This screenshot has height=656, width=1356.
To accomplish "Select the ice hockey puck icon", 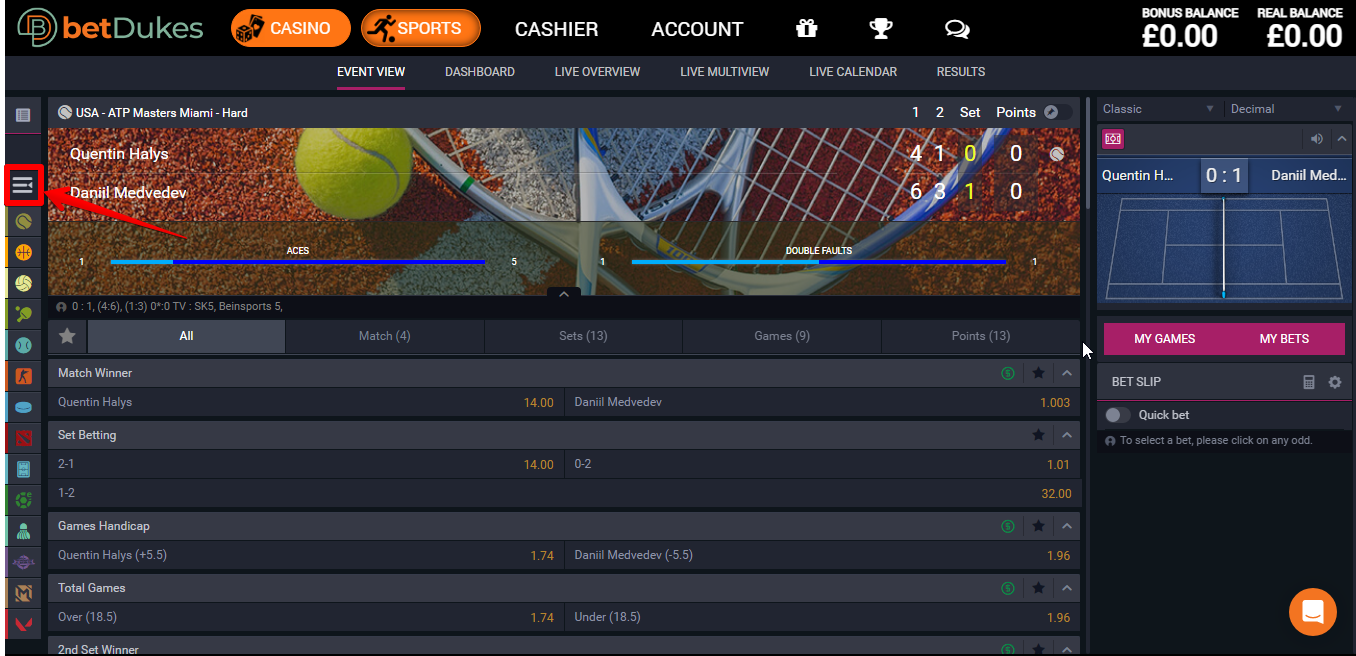I will point(23,407).
